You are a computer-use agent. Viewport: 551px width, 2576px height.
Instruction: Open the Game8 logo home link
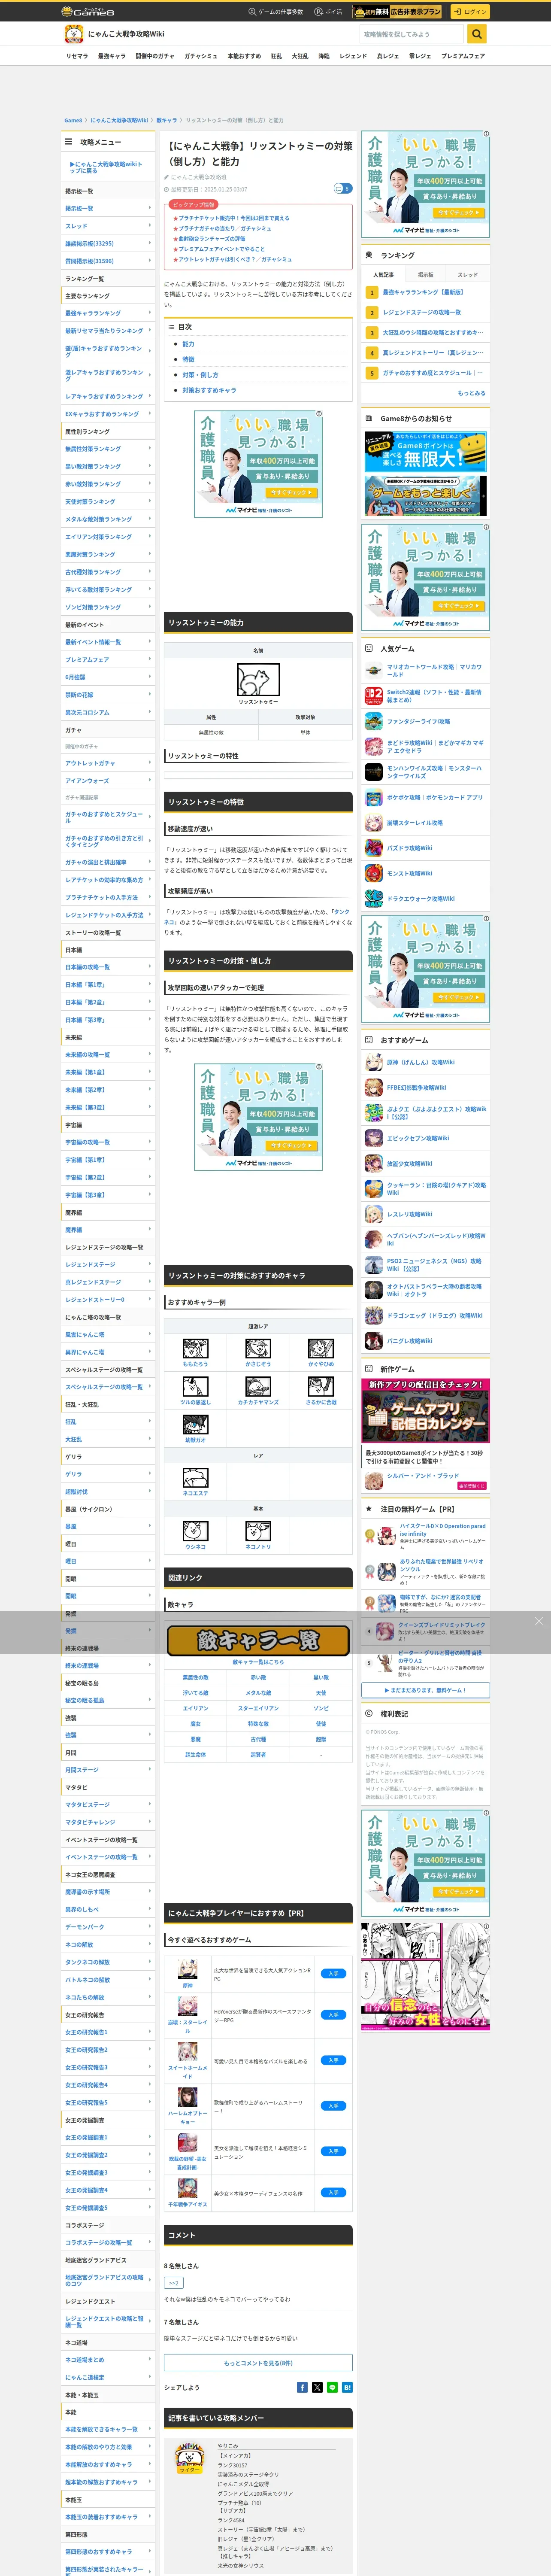(87, 11)
